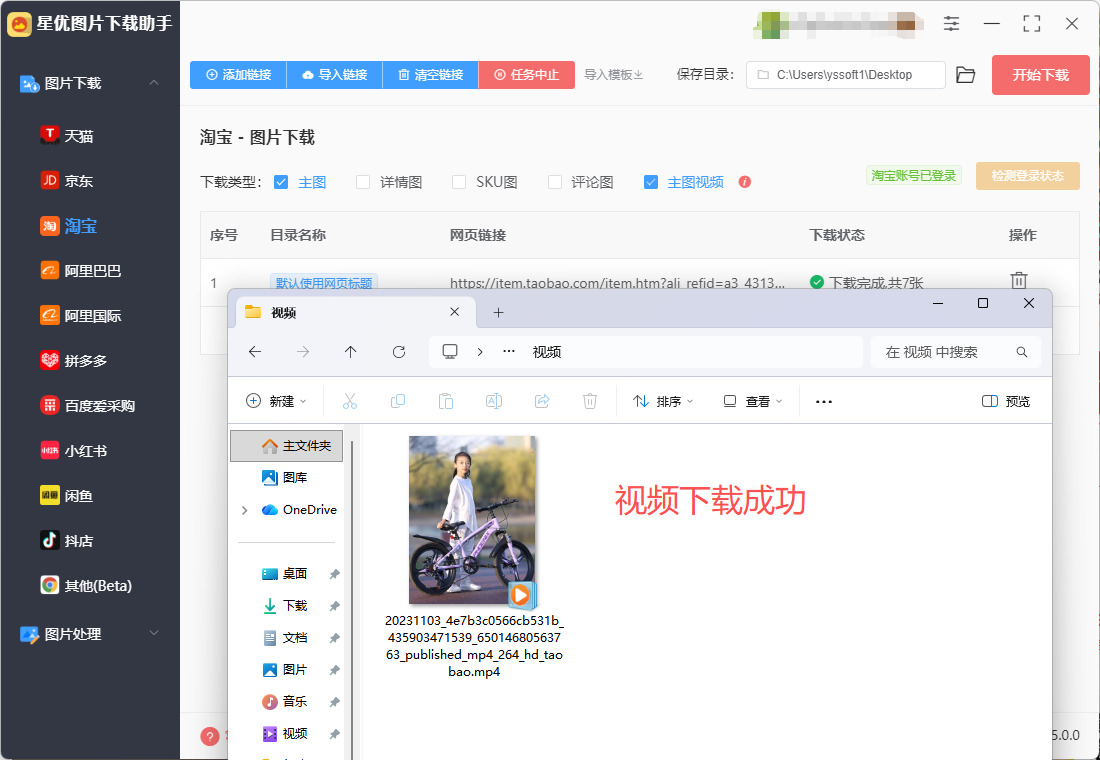Open 下载 folder in explorer navigation pane

pyautogui.click(x=295, y=605)
